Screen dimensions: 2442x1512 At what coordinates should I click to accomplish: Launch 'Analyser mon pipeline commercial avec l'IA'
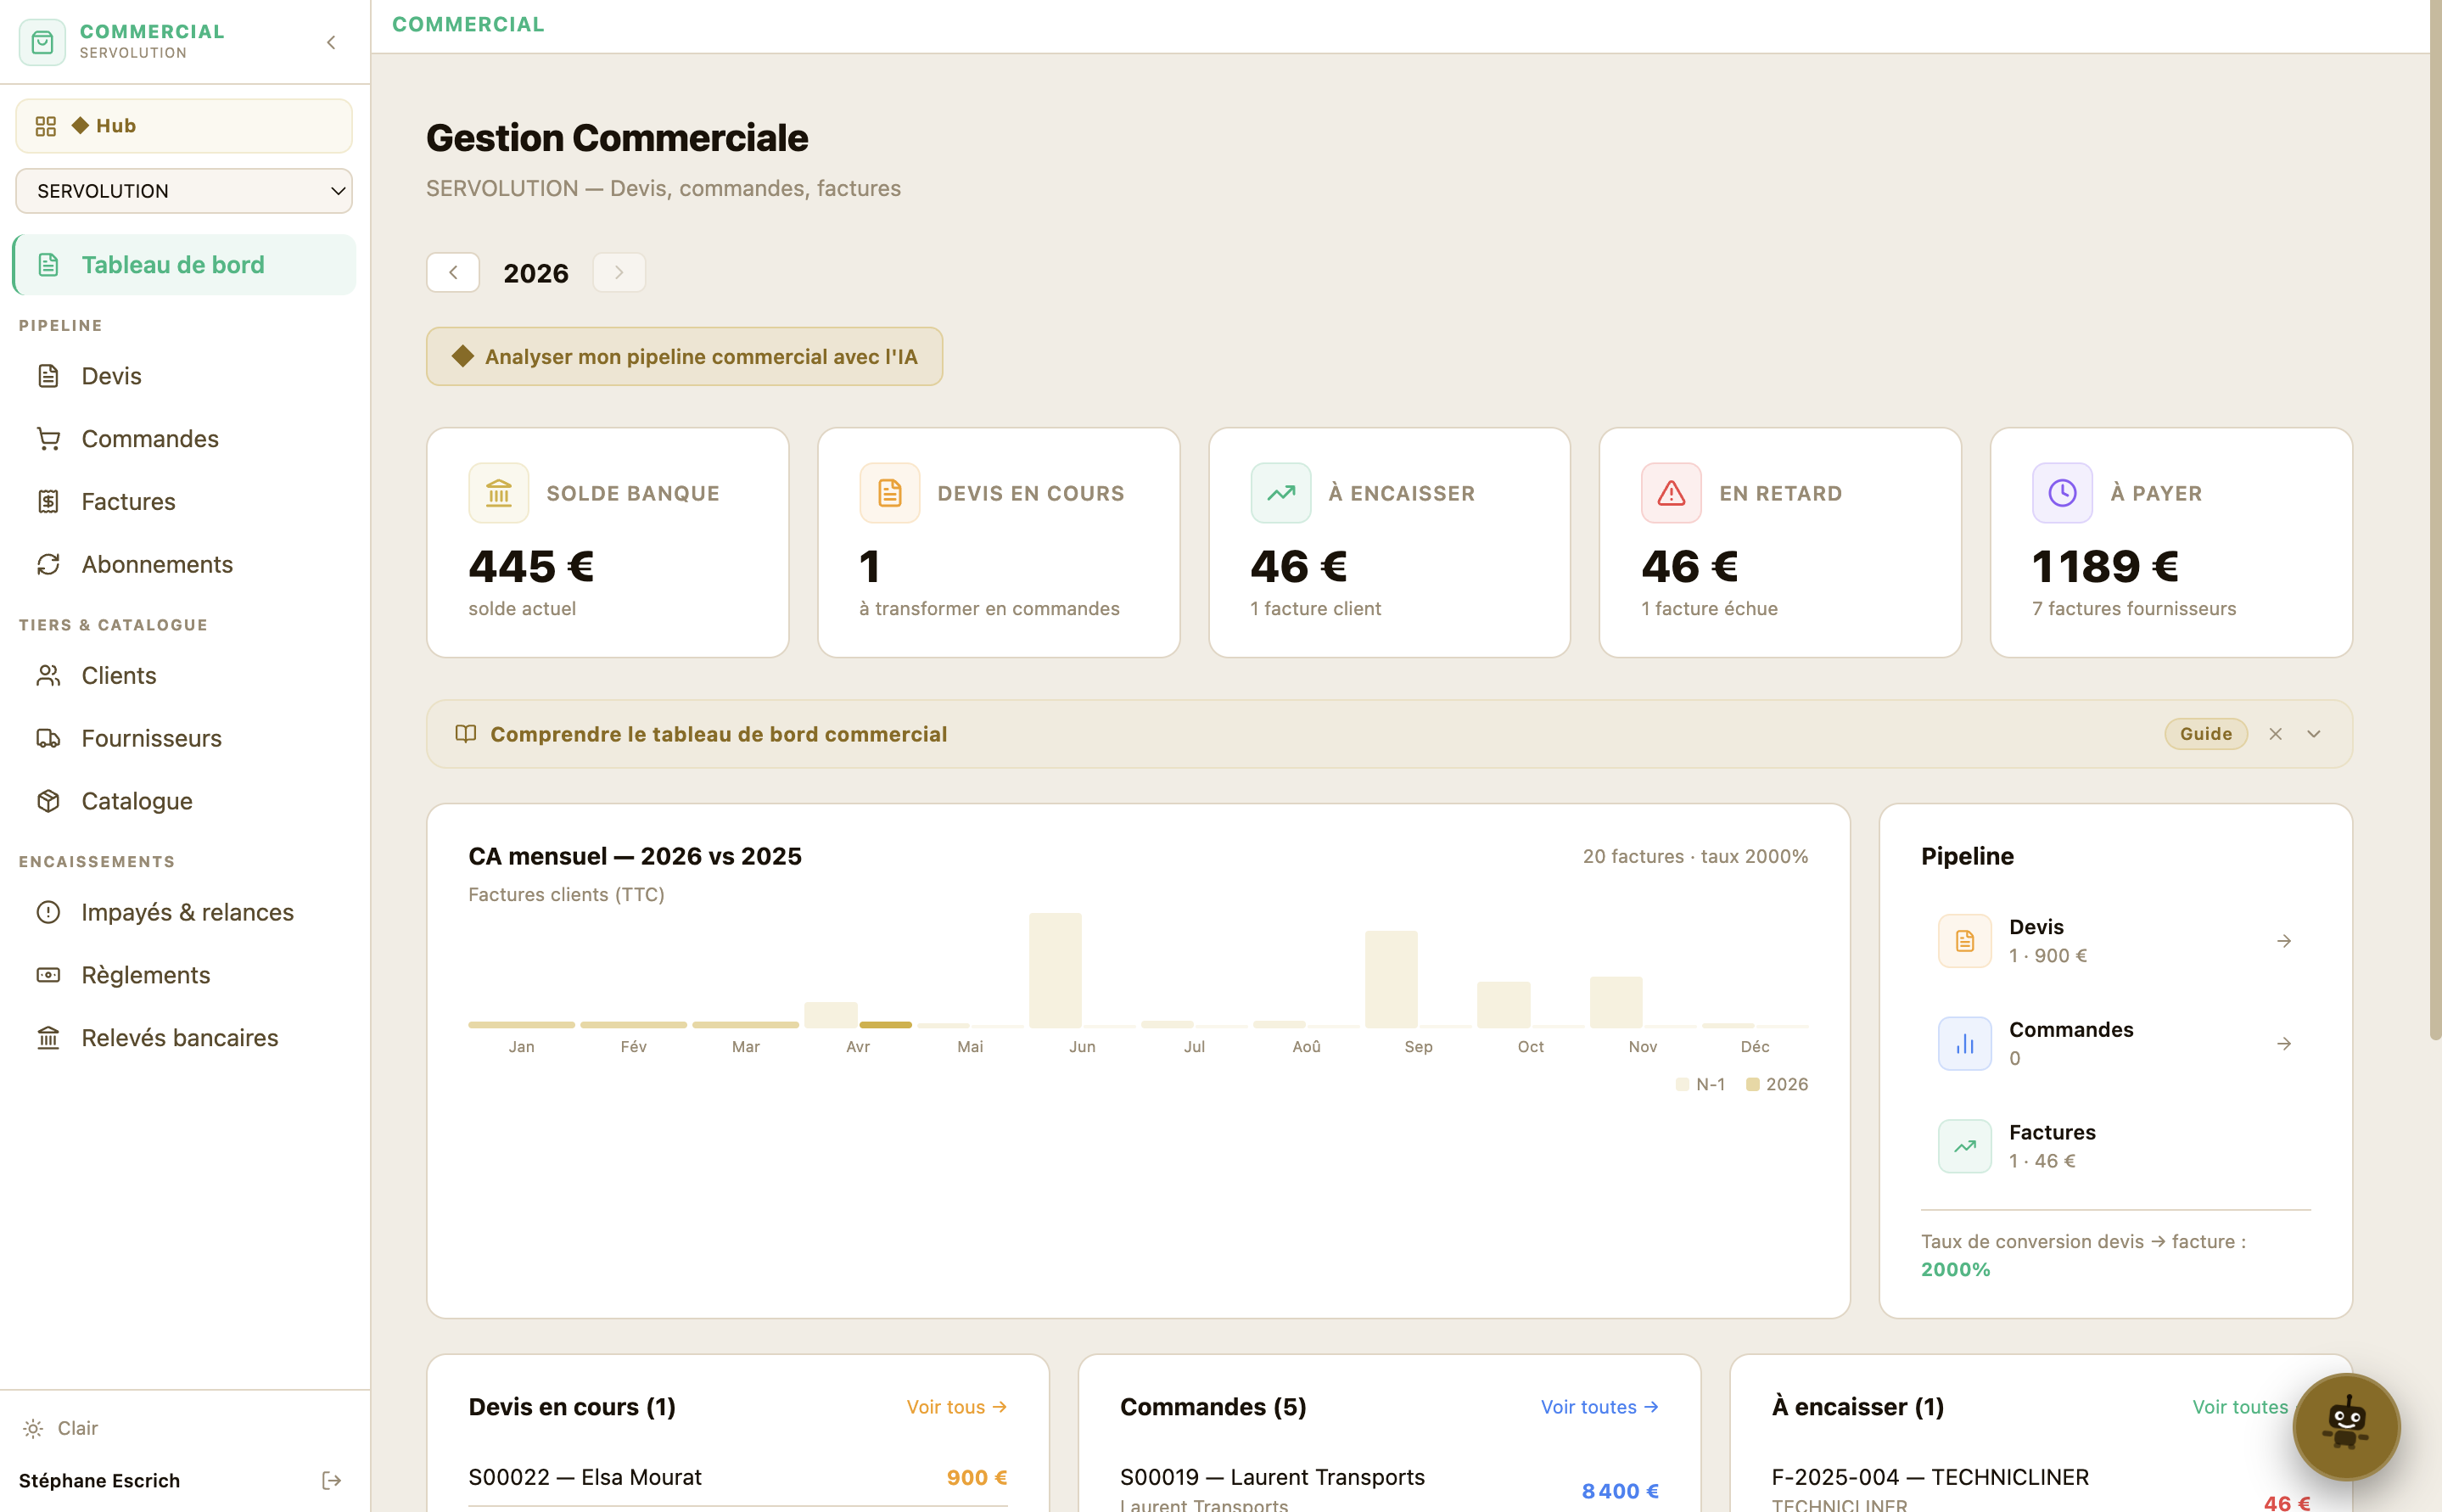click(684, 356)
